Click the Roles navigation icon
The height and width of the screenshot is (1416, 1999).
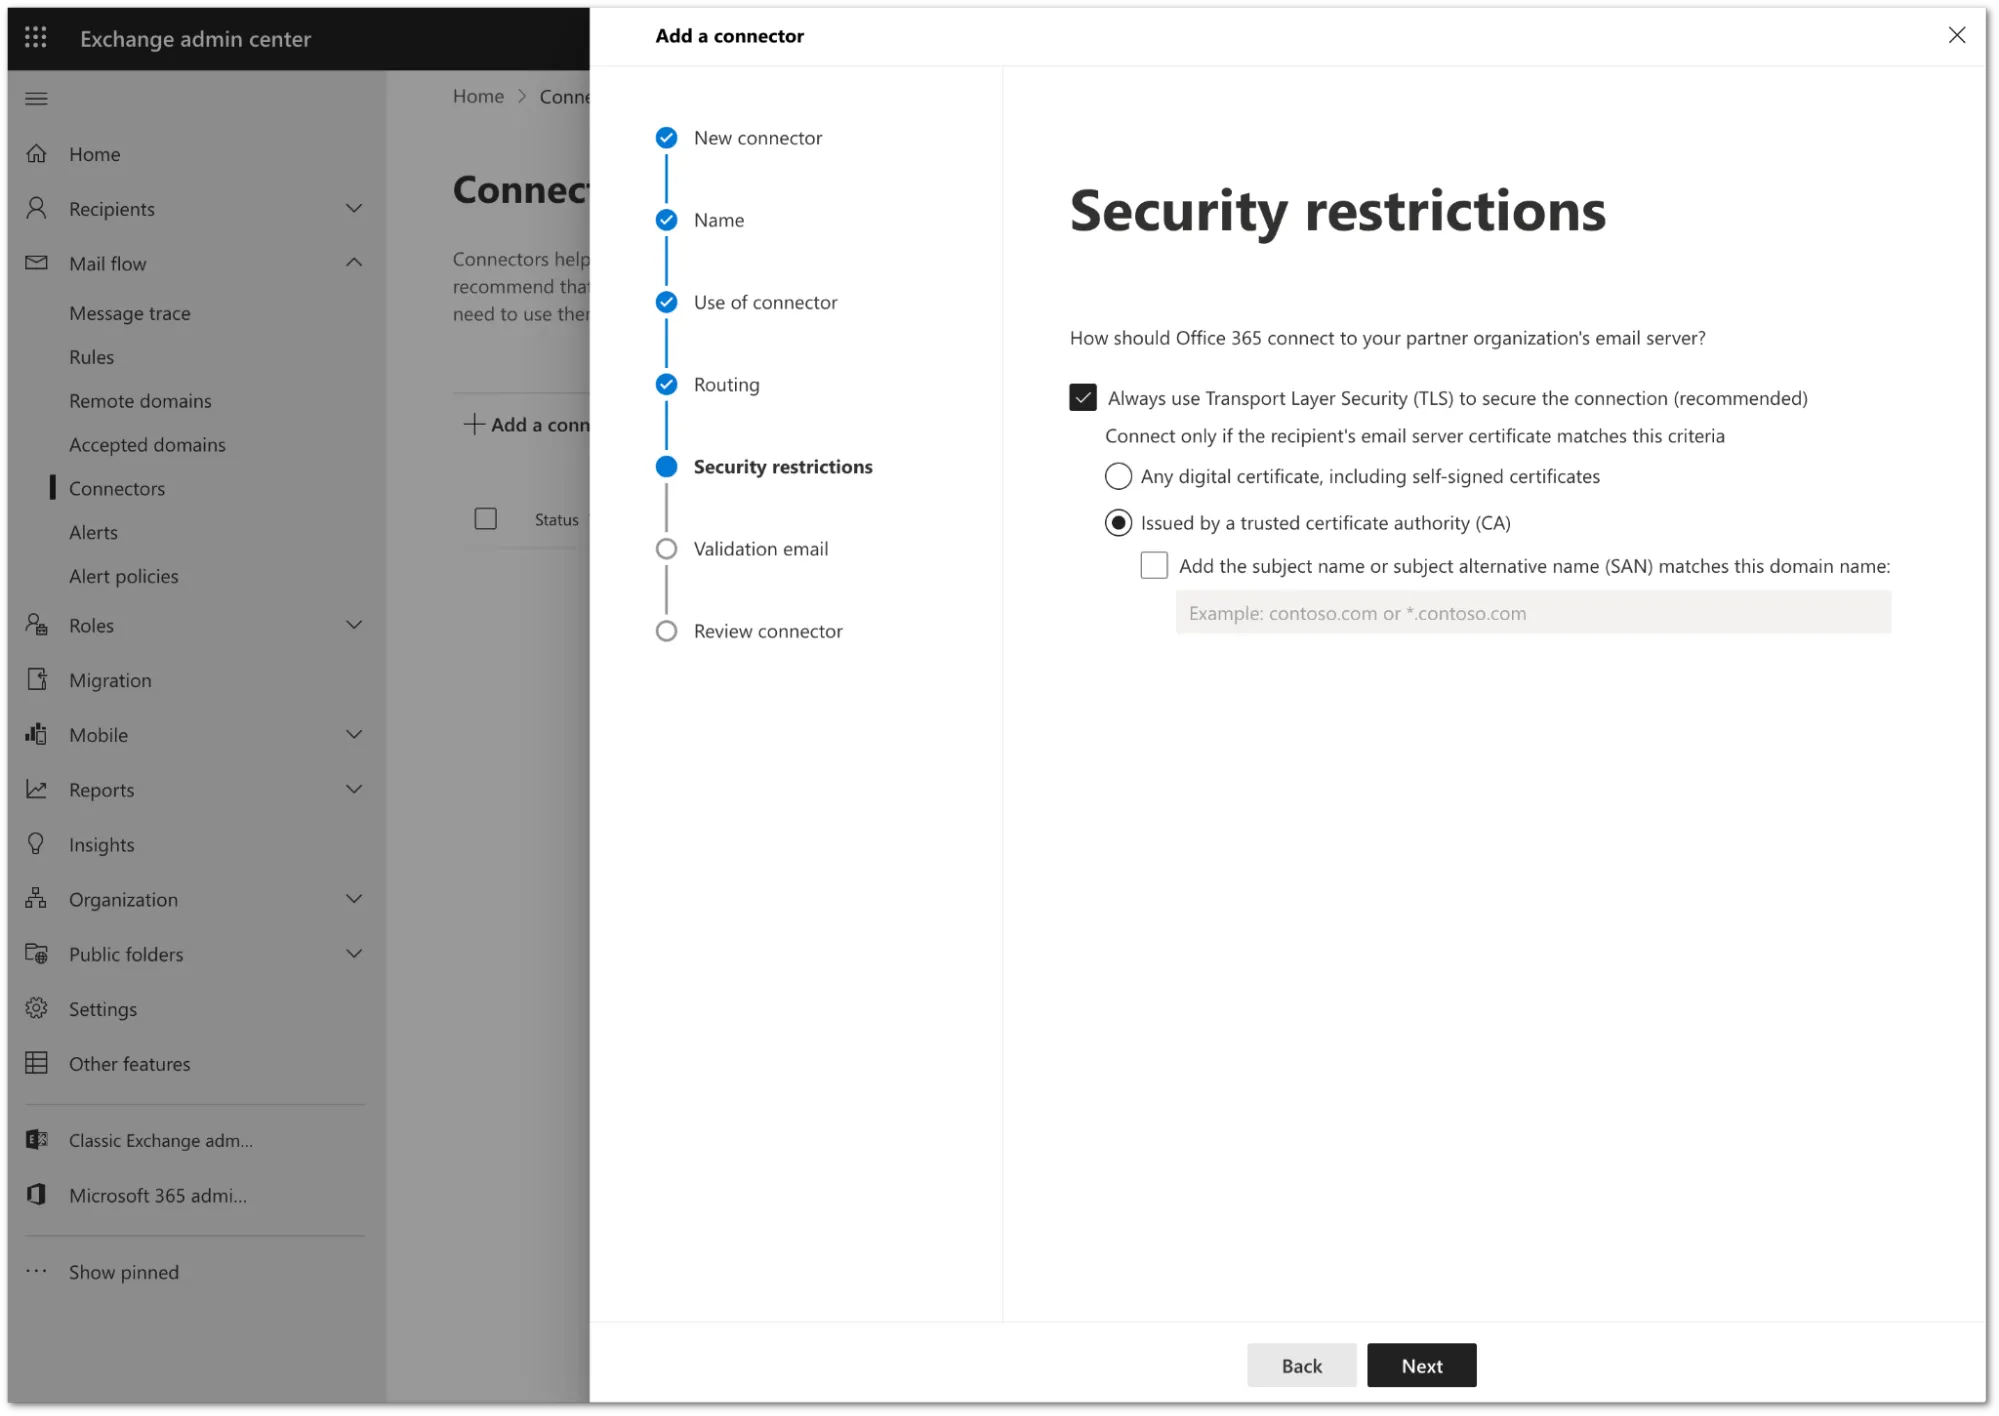click(x=37, y=625)
